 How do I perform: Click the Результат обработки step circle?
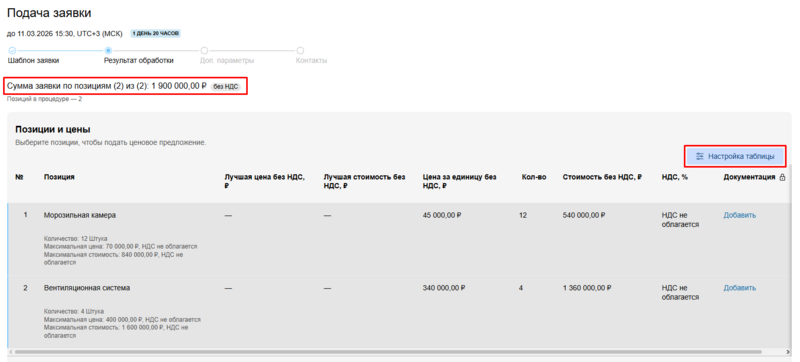tap(108, 50)
